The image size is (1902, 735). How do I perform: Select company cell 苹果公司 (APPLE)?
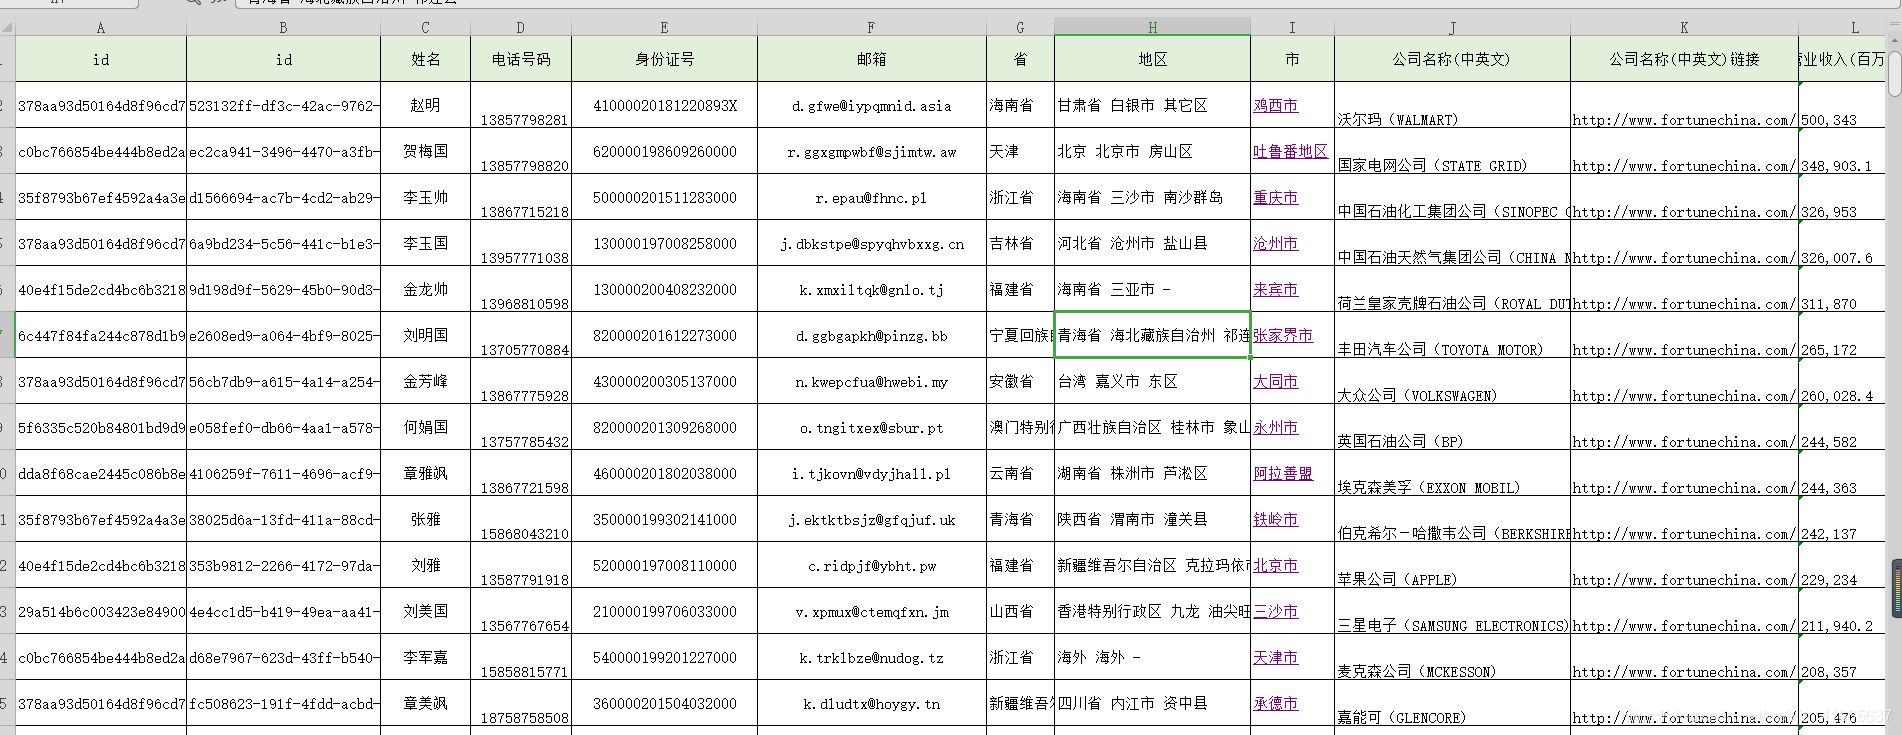click(1452, 565)
